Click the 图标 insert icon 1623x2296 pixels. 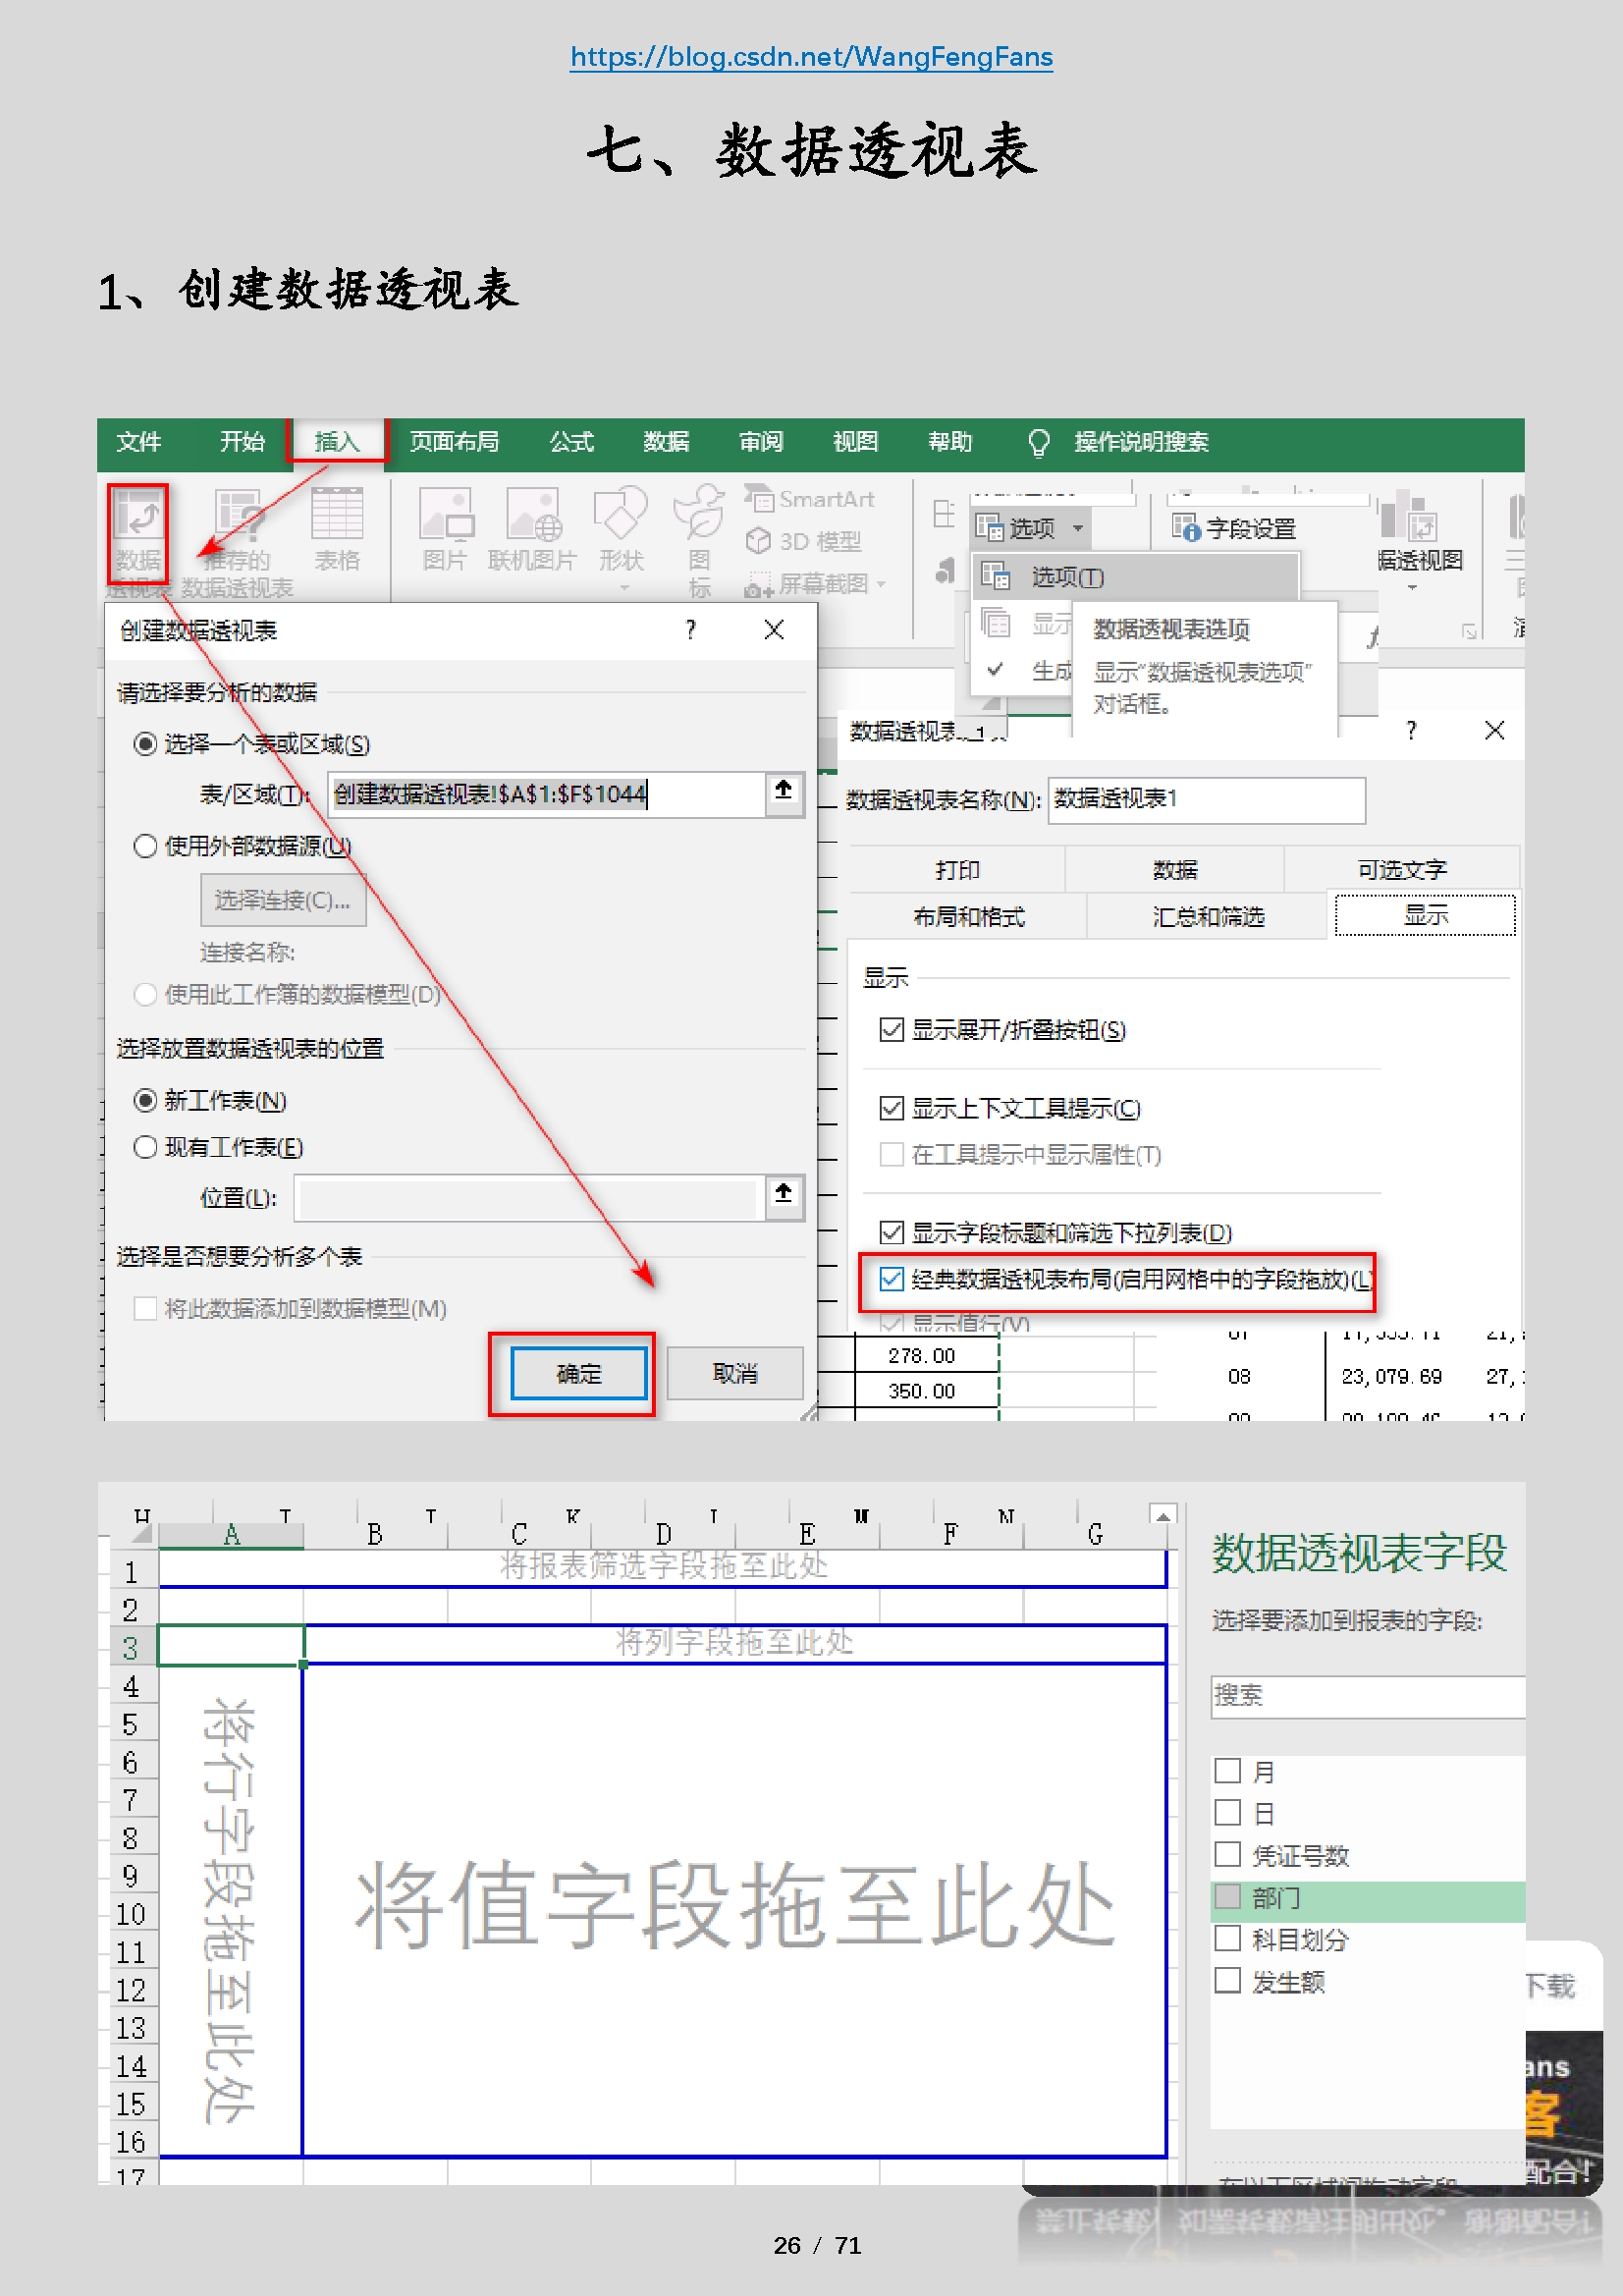coord(699,540)
